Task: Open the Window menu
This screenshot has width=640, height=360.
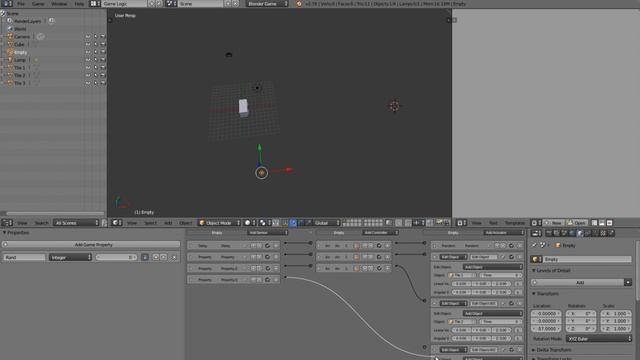Action: 59,4
